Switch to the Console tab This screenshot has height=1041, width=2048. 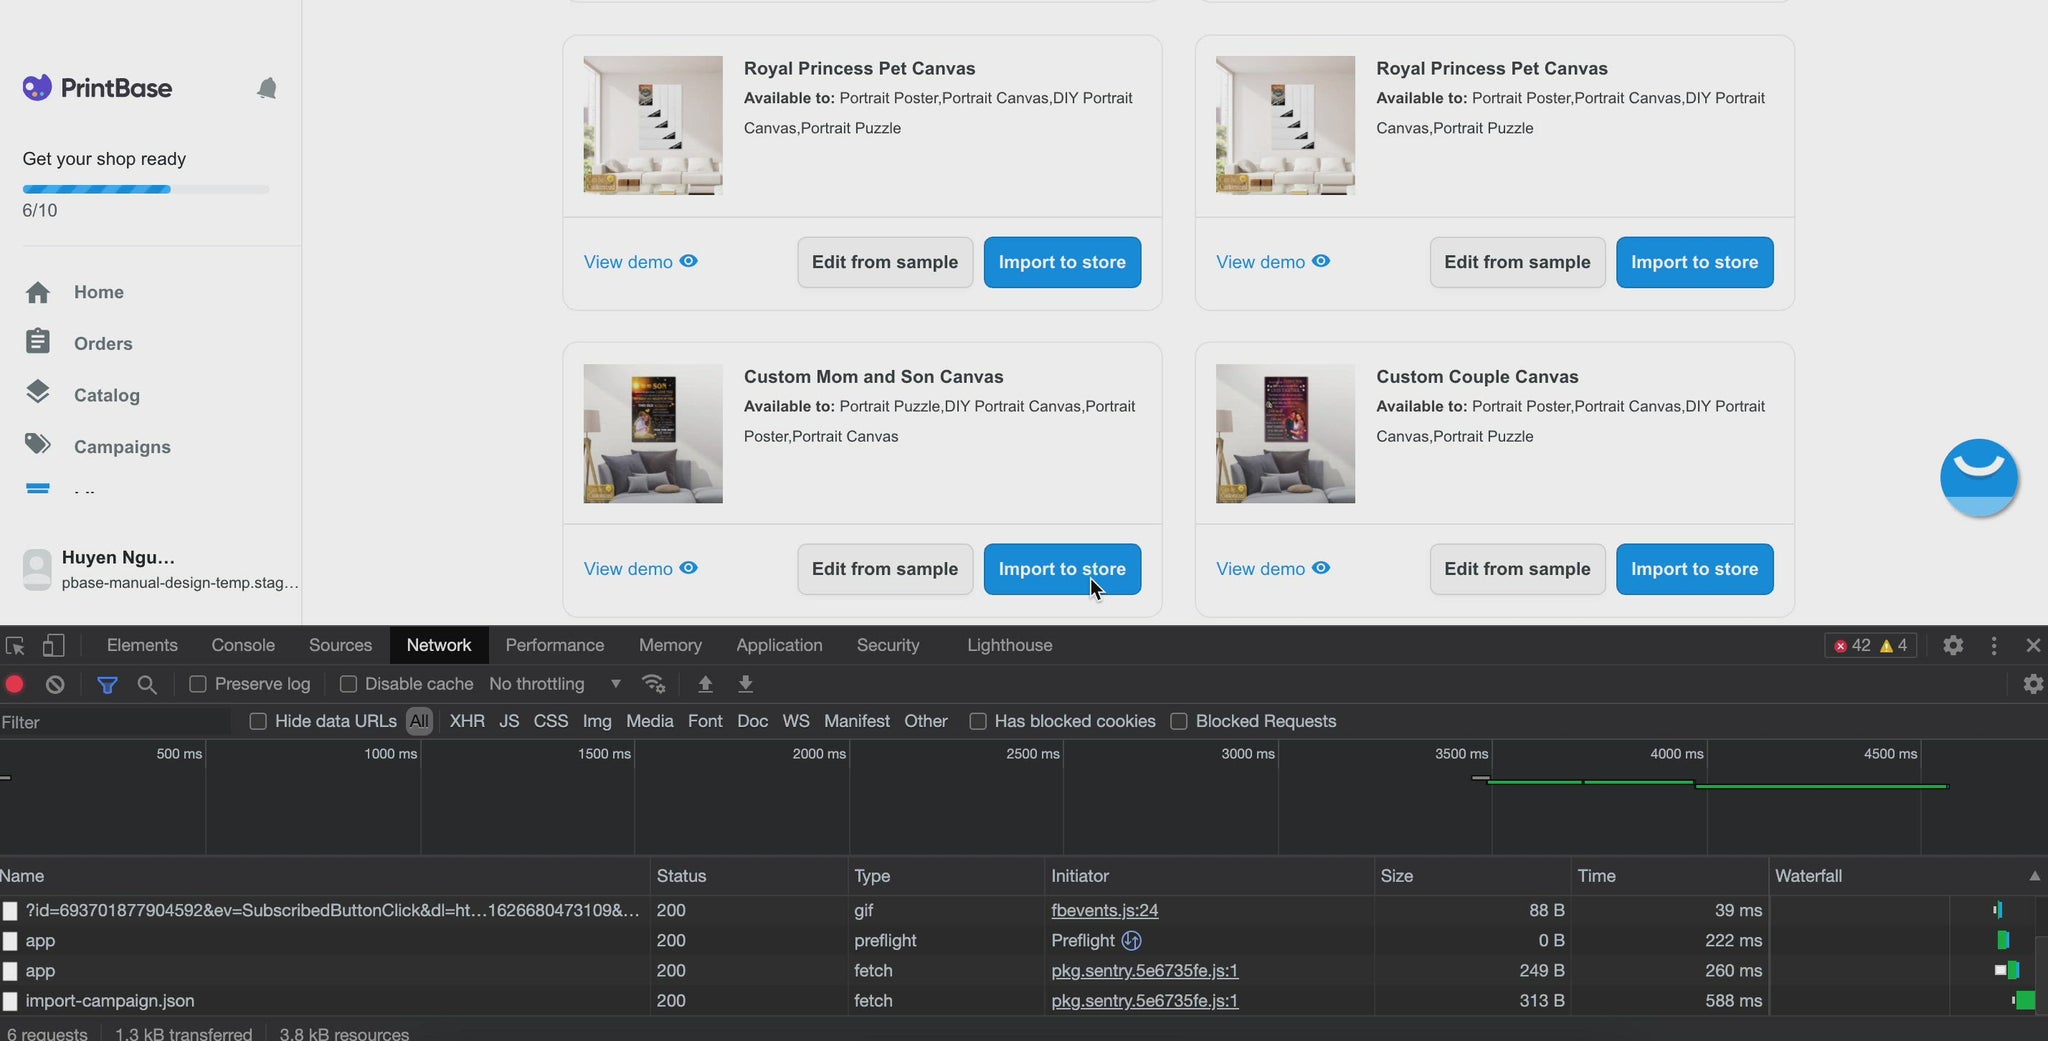(x=243, y=646)
